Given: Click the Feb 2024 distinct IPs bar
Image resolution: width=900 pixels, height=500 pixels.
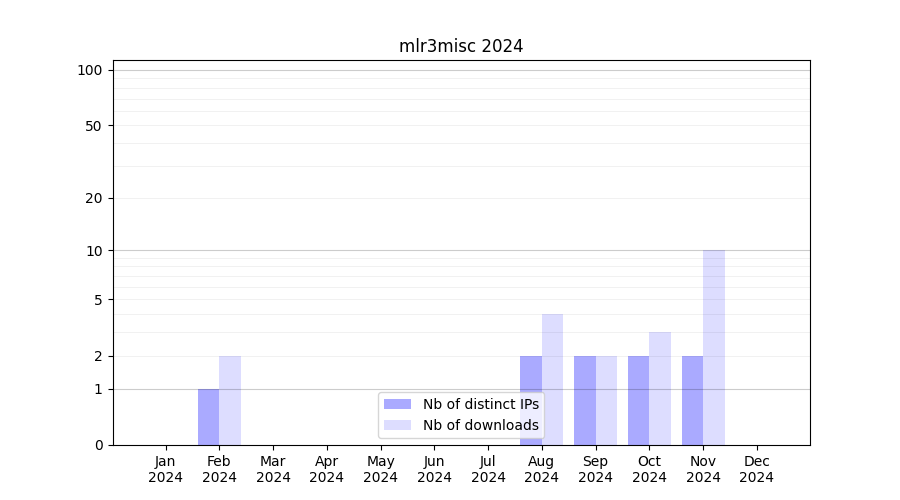Looking at the screenshot, I should pos(208,417).
